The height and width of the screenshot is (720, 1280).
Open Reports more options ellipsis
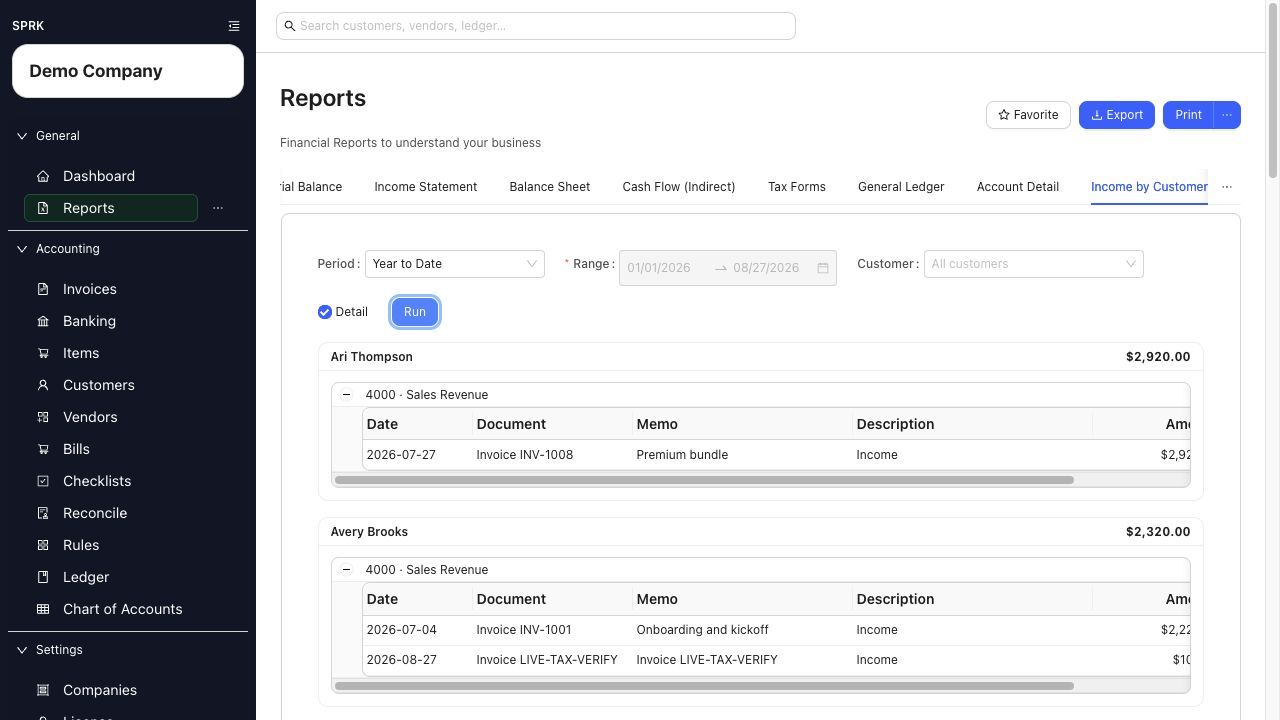coord(218,208)
